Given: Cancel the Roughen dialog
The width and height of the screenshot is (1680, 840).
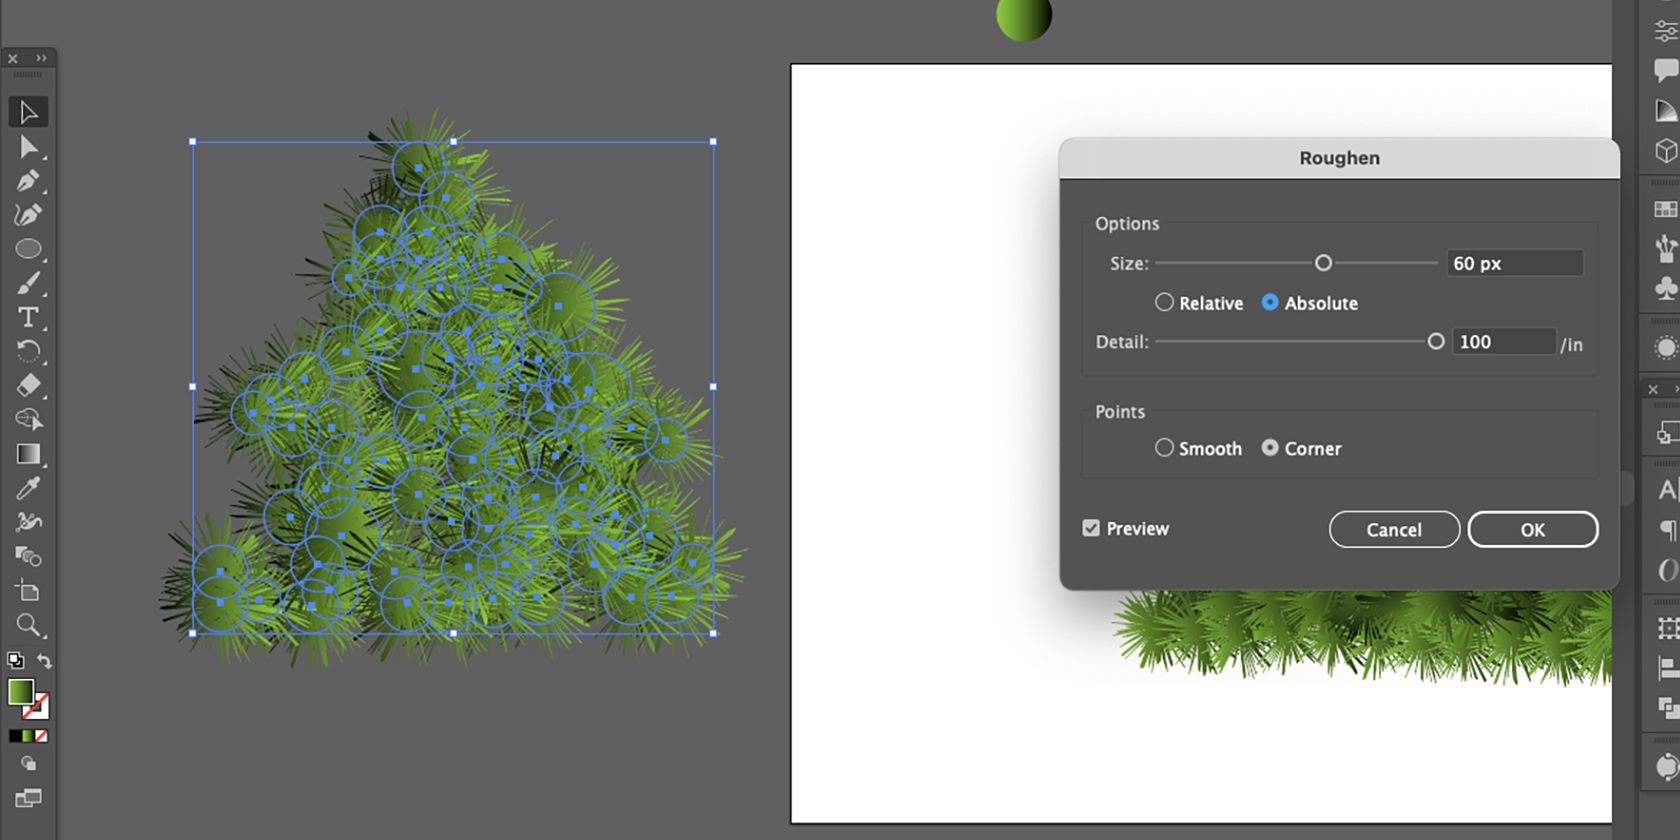Looking at the screenshot, I should [x=1394, y=529].
